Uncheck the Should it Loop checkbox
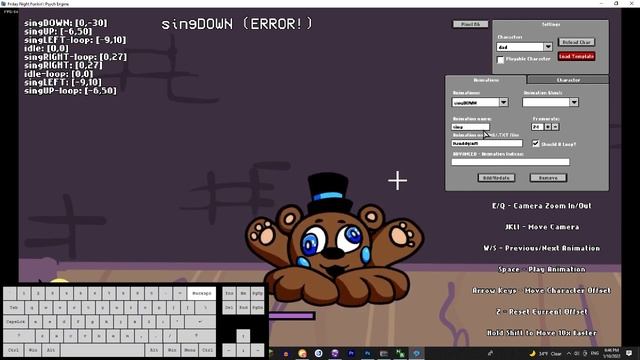This screenshot has height=360, width=640. point(536,144)
